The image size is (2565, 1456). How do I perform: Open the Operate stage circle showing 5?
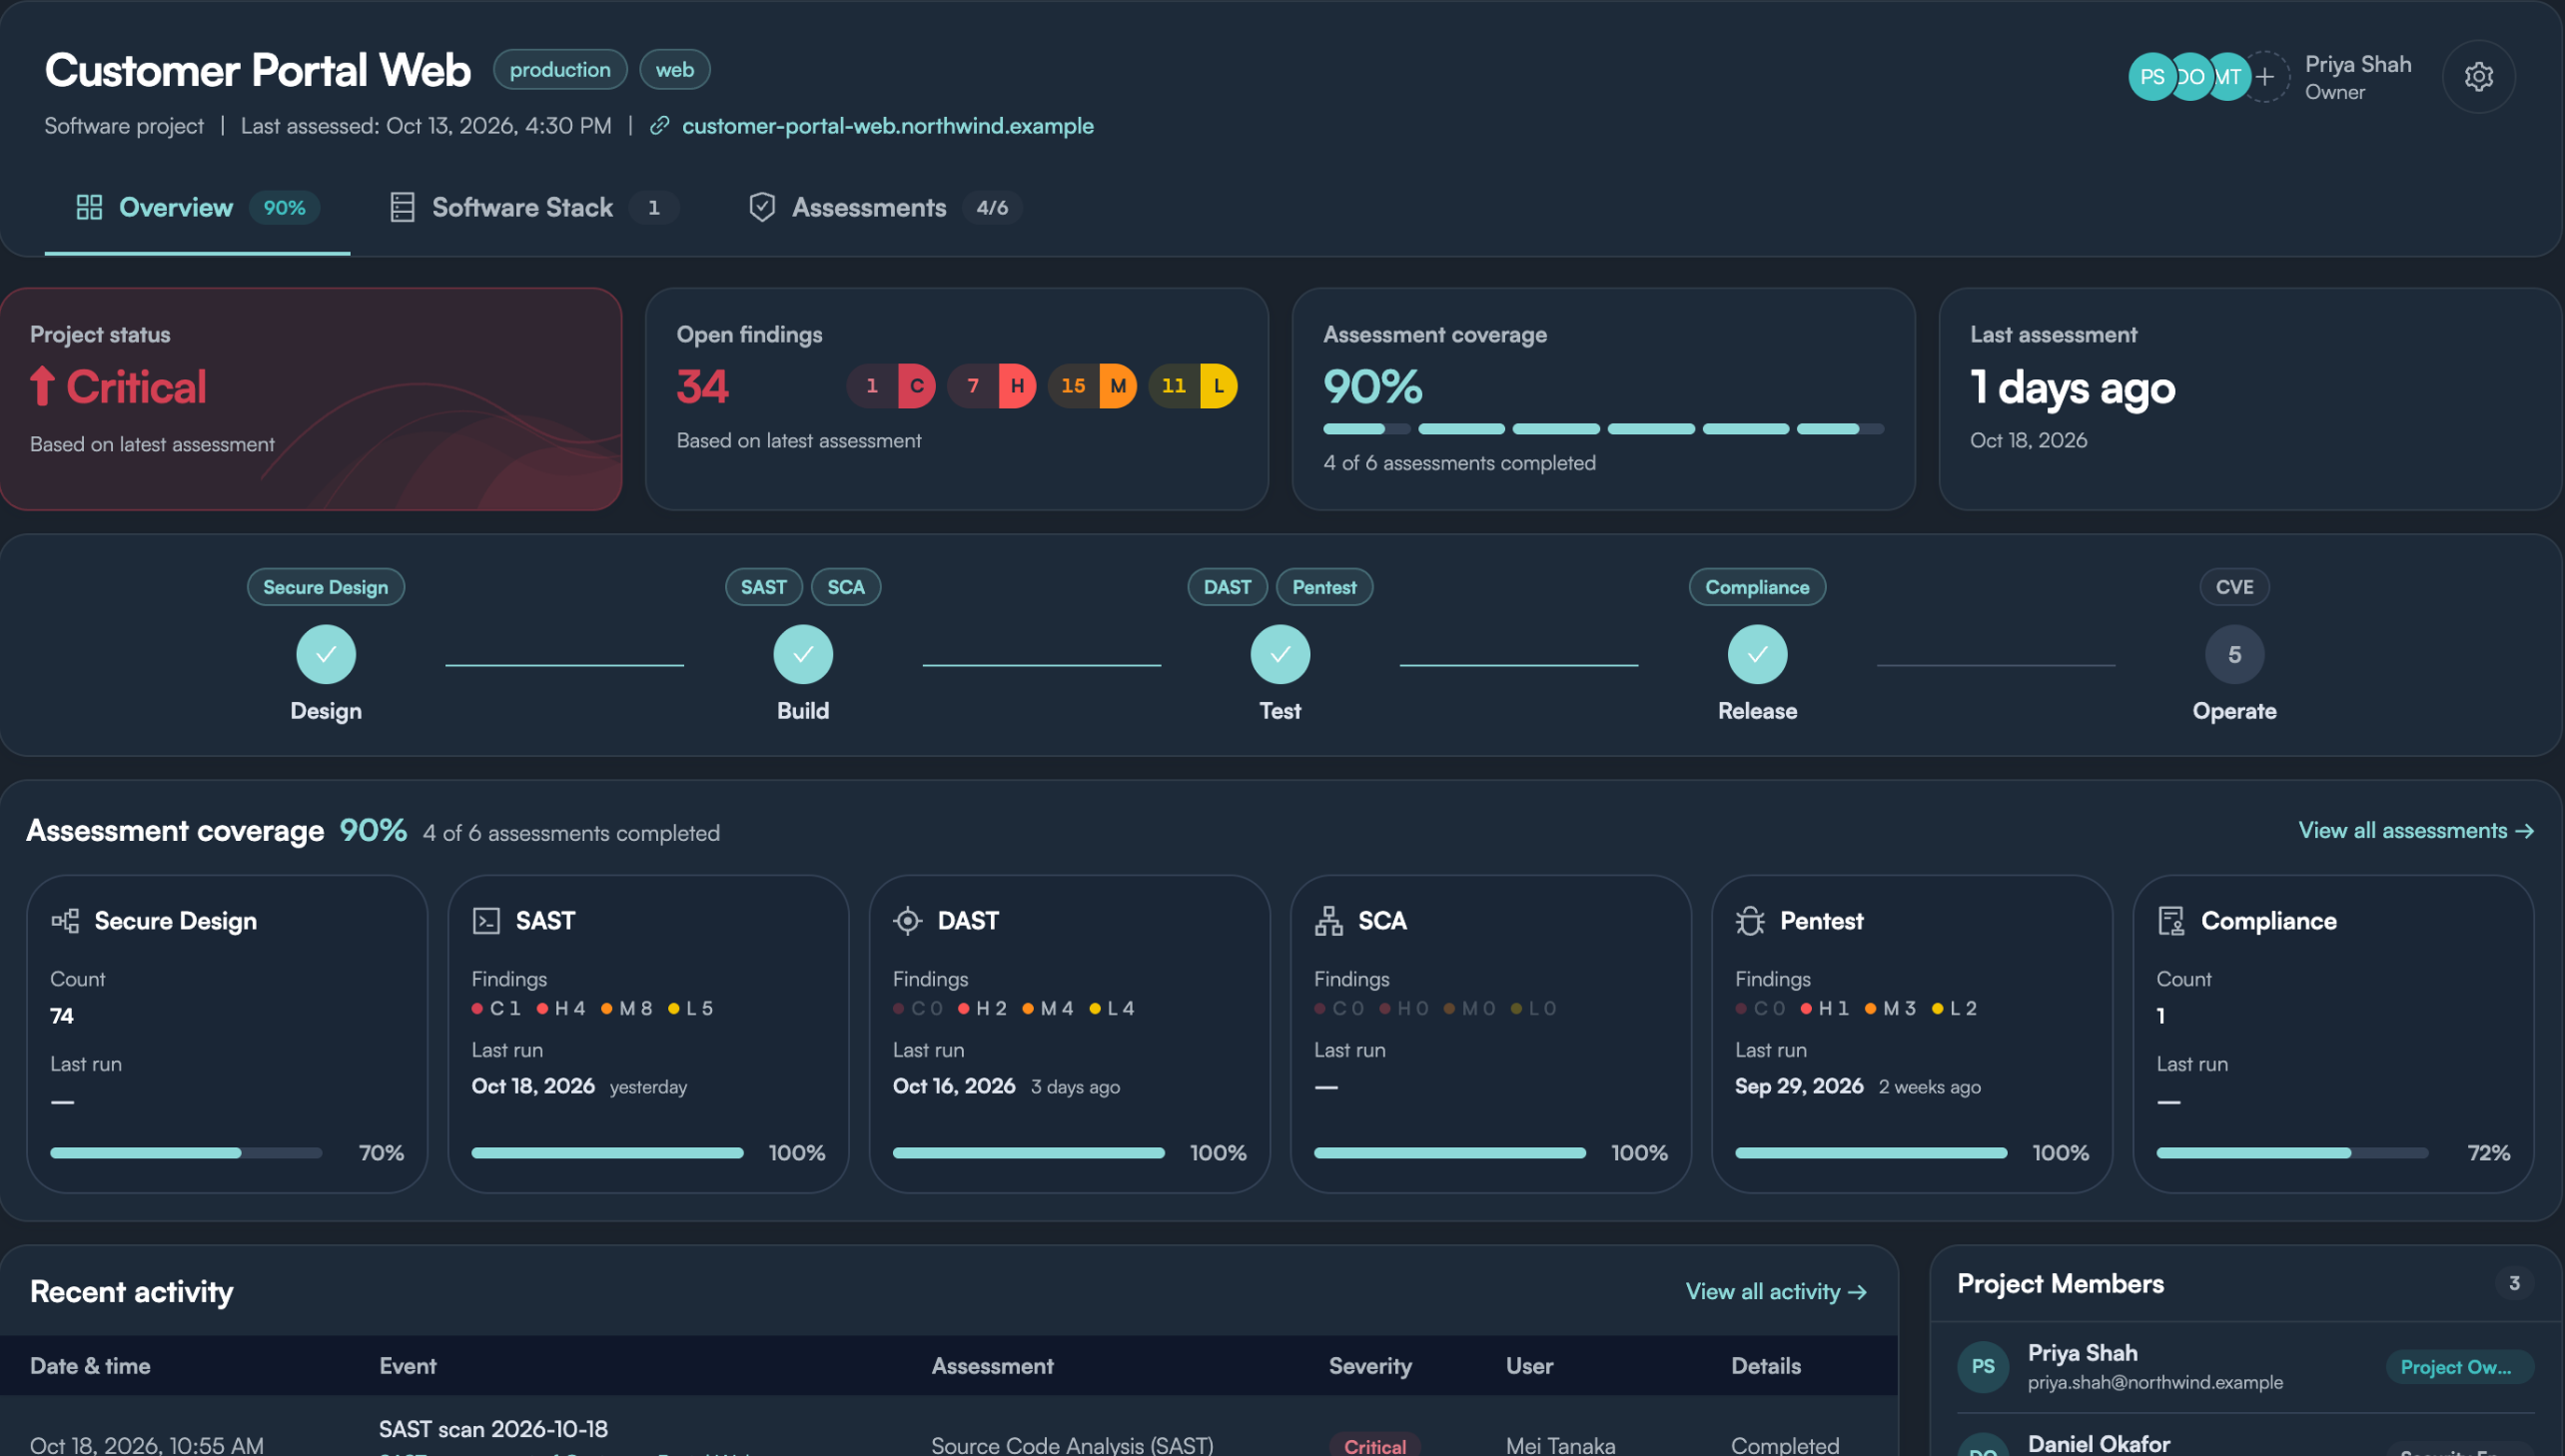[x=2234, y=655]
